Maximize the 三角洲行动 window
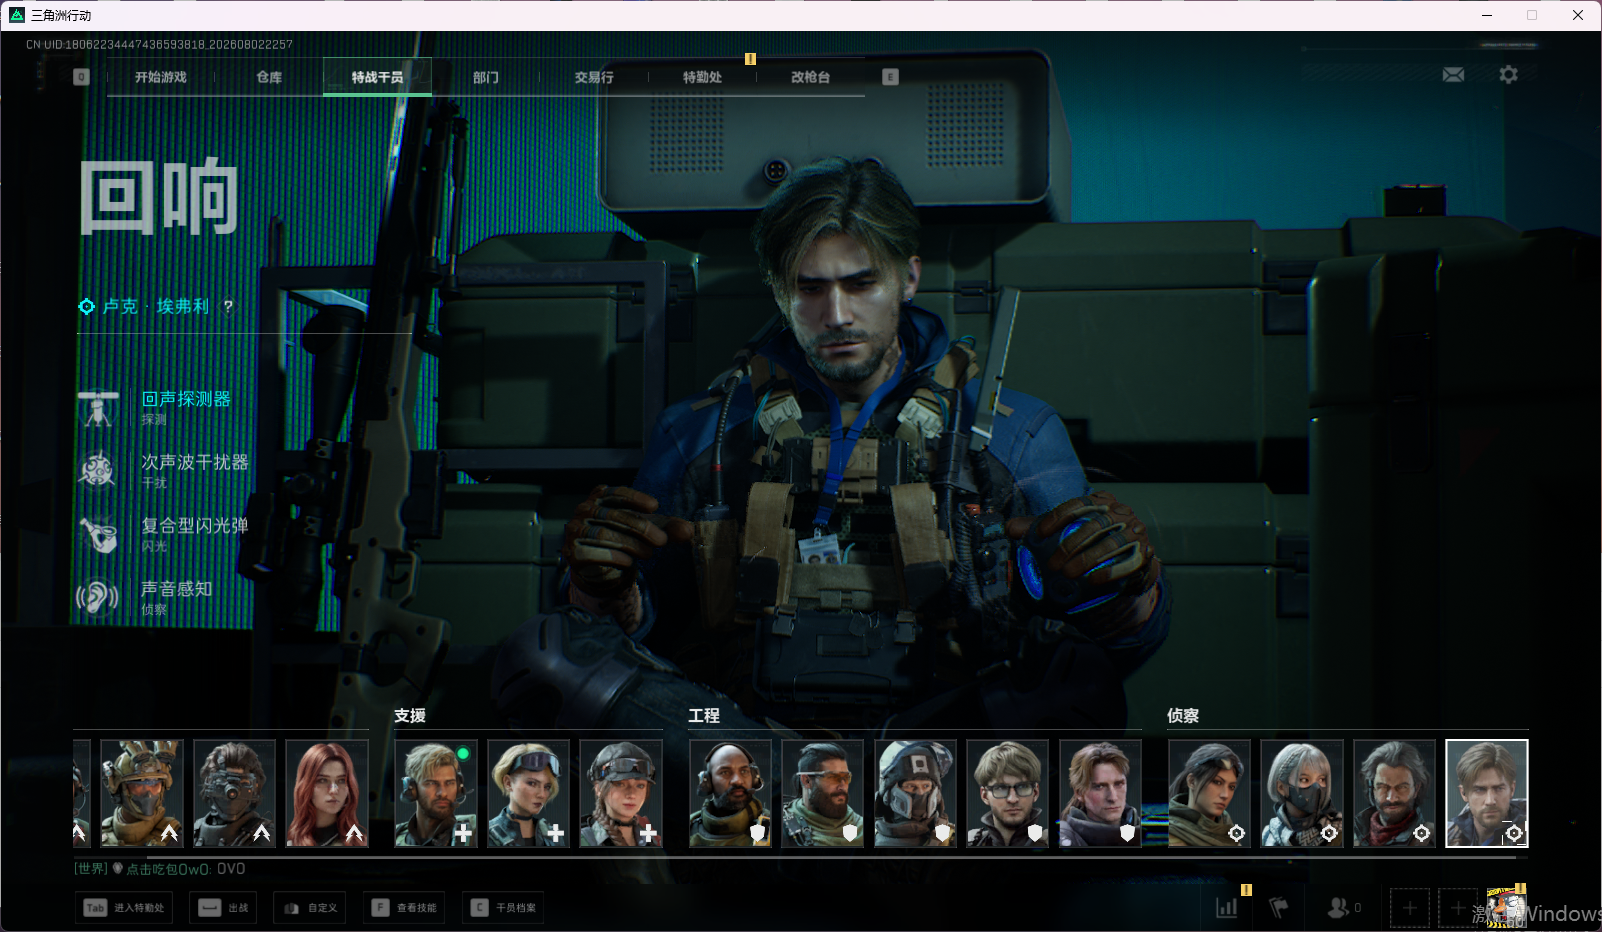This screenshot has height=932, width=1602. pos(1532,15)
